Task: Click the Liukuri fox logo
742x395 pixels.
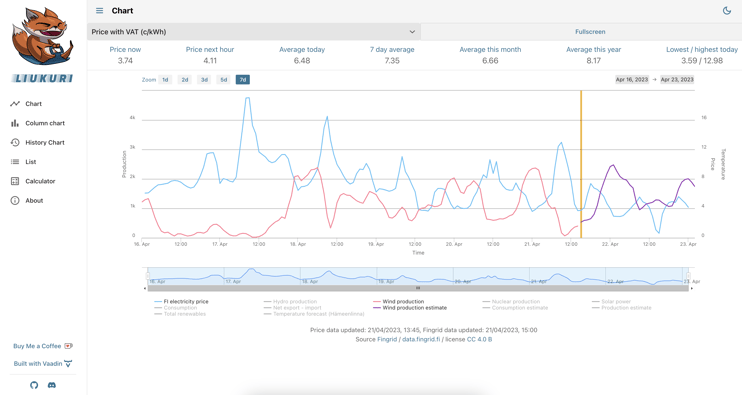Action: pos(43,37)
